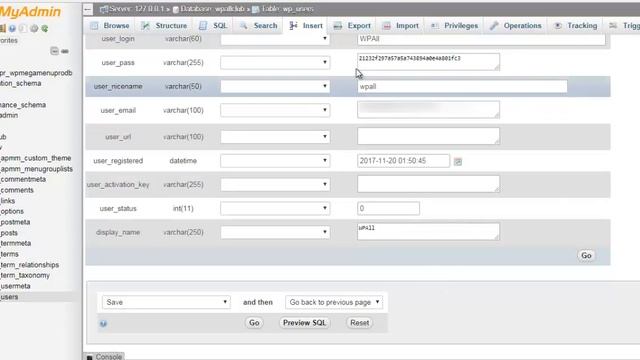Click the Operations wrench icon
This screenshot has width=640, height=360.
click(494, 26)
